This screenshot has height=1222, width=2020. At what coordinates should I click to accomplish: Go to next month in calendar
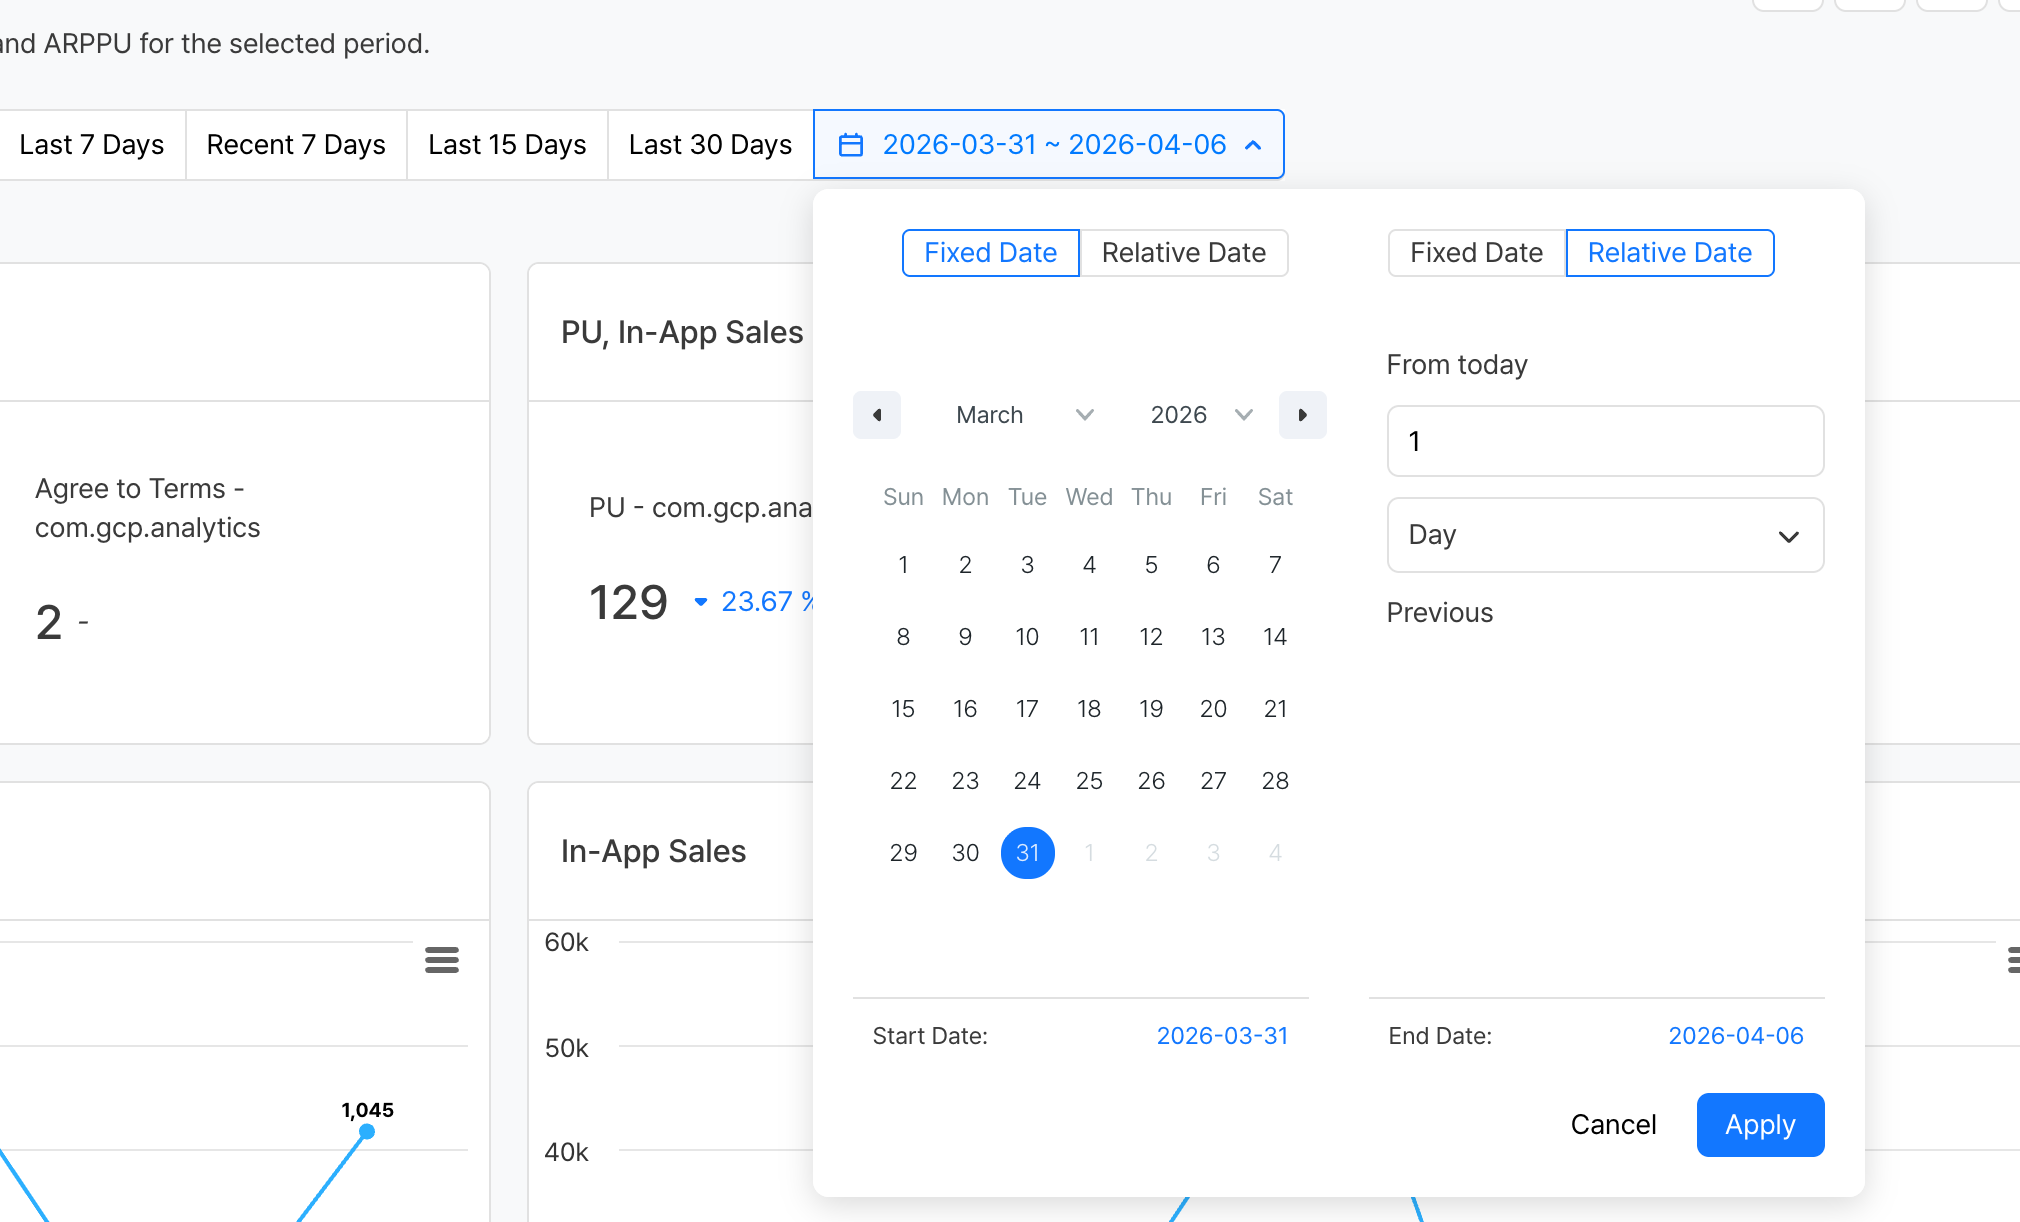(x=1302, y=415)
